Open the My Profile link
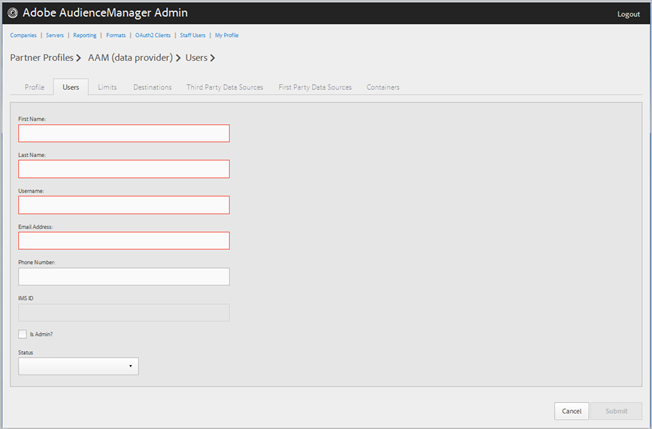Image resolution: width=652 pixels, height=429 pixels. tap(227, 35)
